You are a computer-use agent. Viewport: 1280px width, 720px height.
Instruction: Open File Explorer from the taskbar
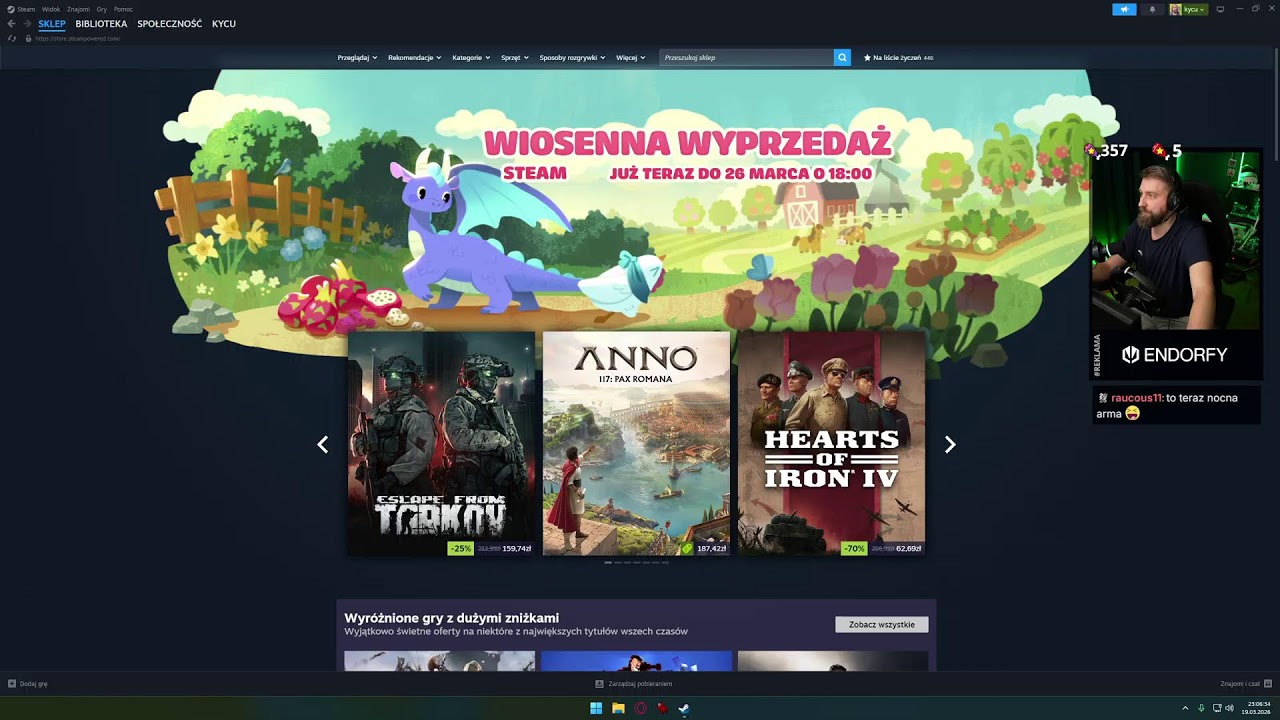(x=618, y=708)
